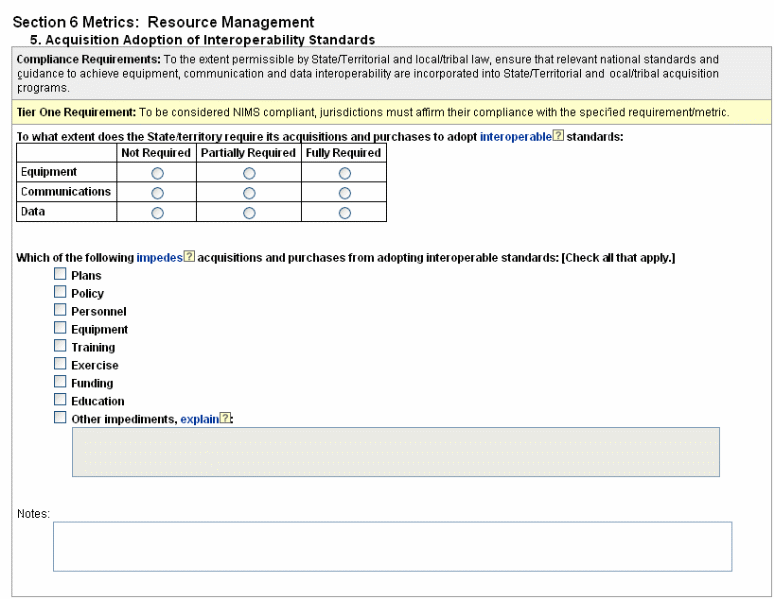Toggle the Other impediments checkbox
The height and width of the screenshot is (599, 774).
point(60,418)
